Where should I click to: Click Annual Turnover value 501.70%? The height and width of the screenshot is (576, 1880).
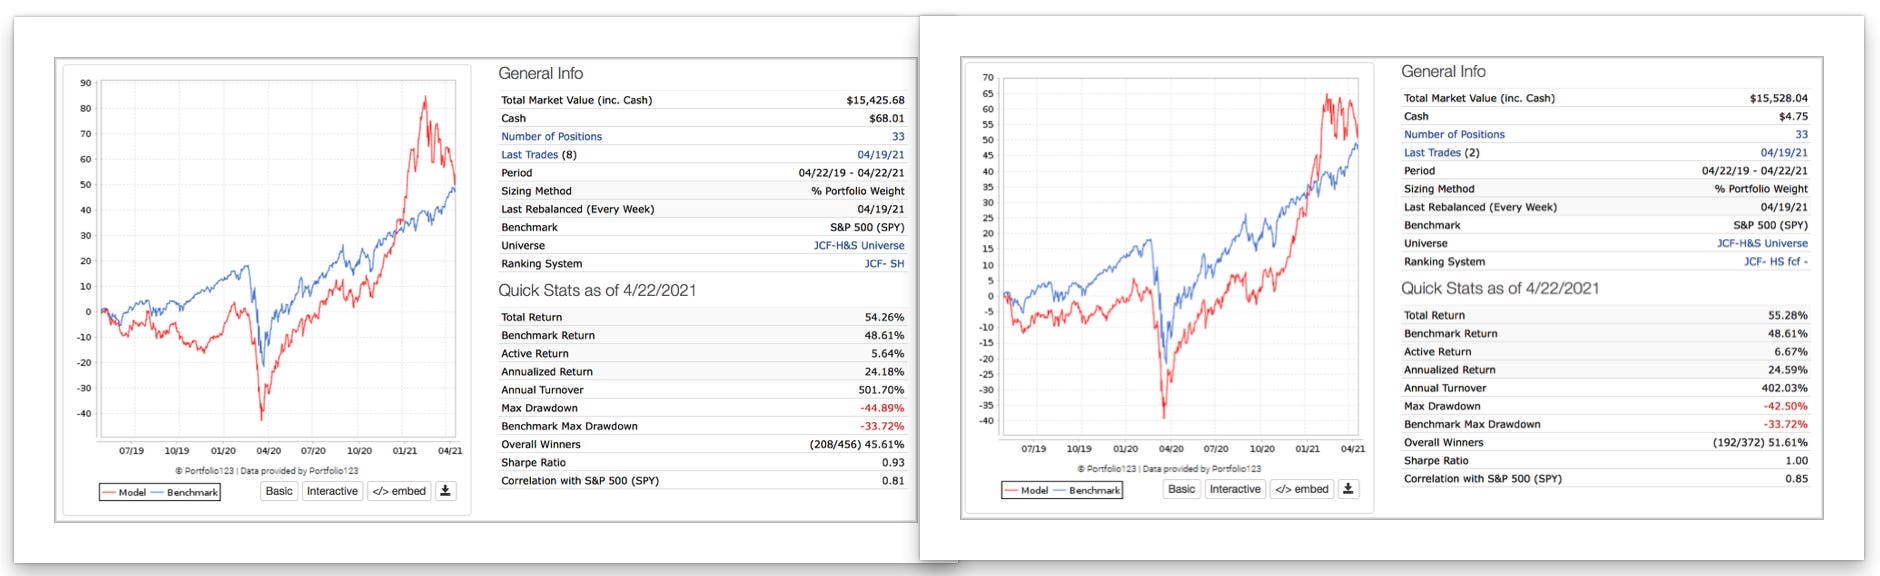[881, 390]
